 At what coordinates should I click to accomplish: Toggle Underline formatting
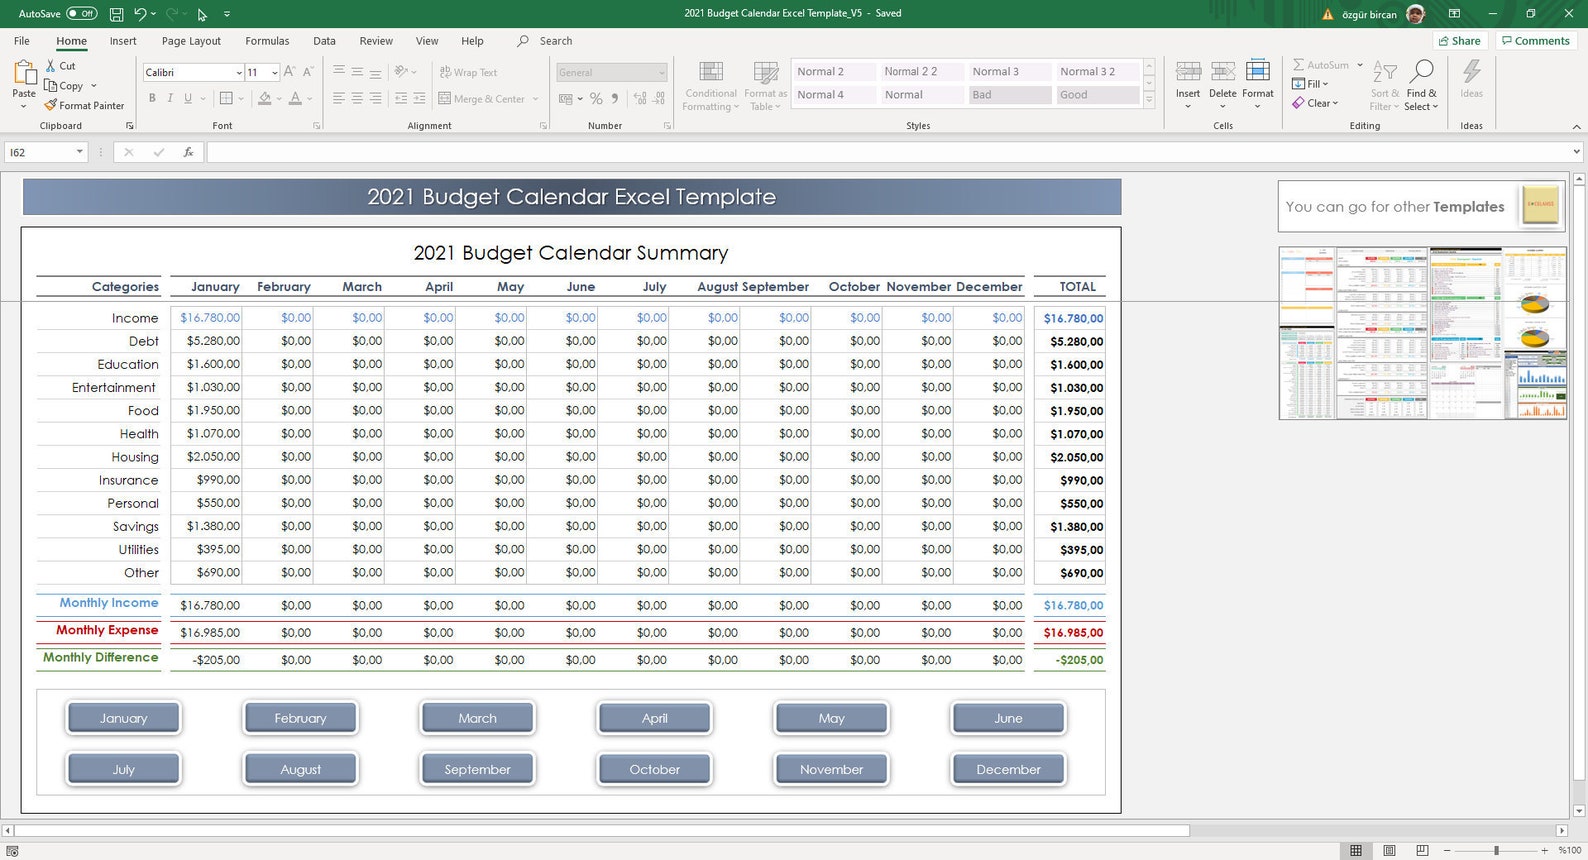coord(187,98)
